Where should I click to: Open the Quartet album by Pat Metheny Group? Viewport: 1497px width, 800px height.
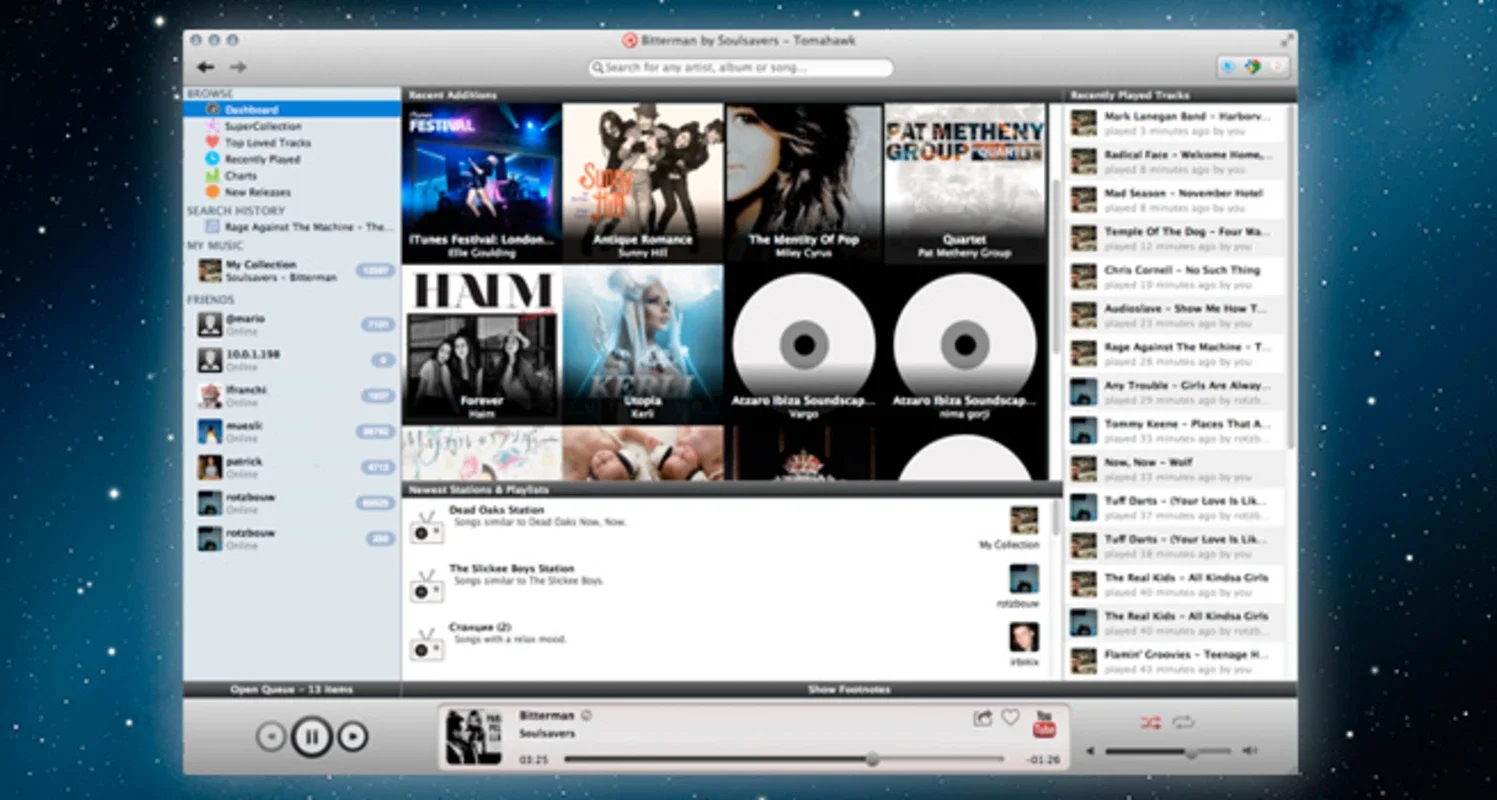pyautogui.click(x=965, y=183)
